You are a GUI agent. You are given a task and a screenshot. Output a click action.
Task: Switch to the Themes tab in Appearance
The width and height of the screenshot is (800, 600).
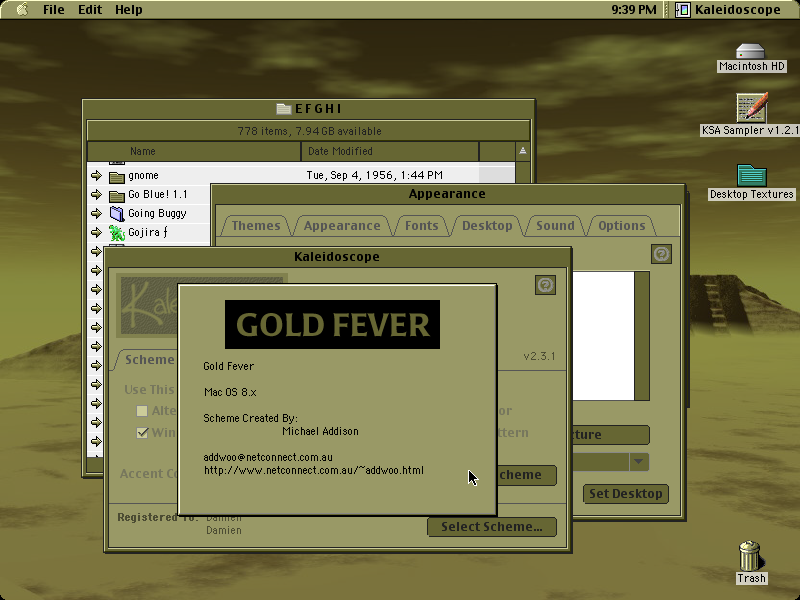tap(256, 226)
